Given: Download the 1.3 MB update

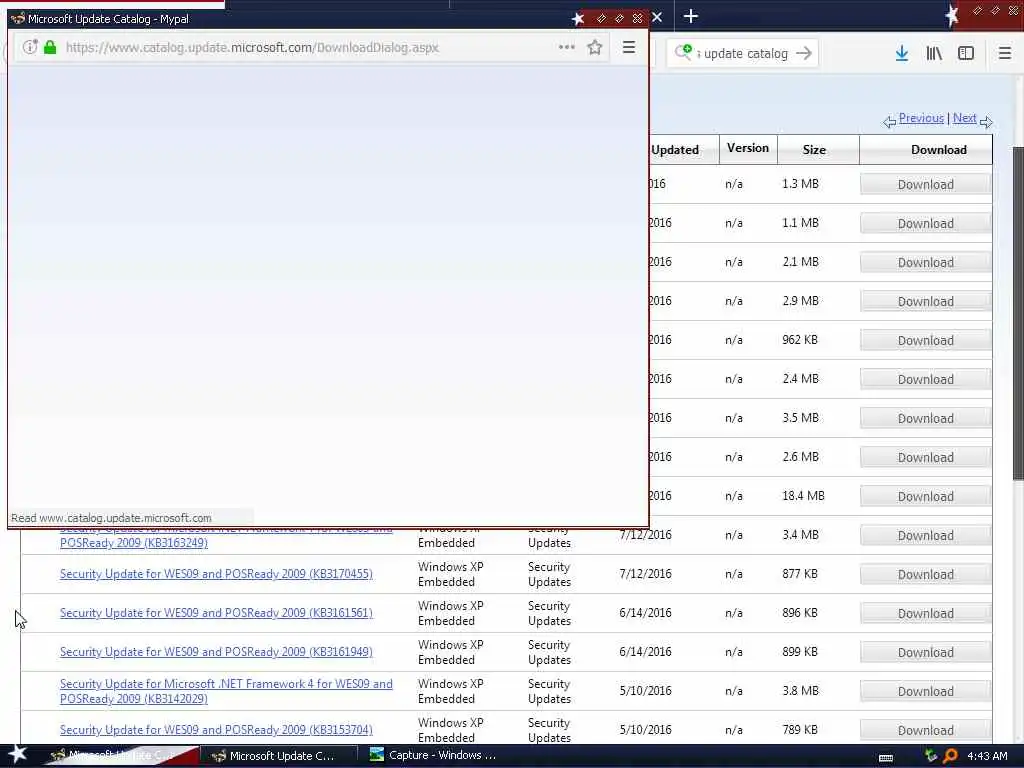Looking at the screenshot, I should pyautogui.click(x=925, y=184).
